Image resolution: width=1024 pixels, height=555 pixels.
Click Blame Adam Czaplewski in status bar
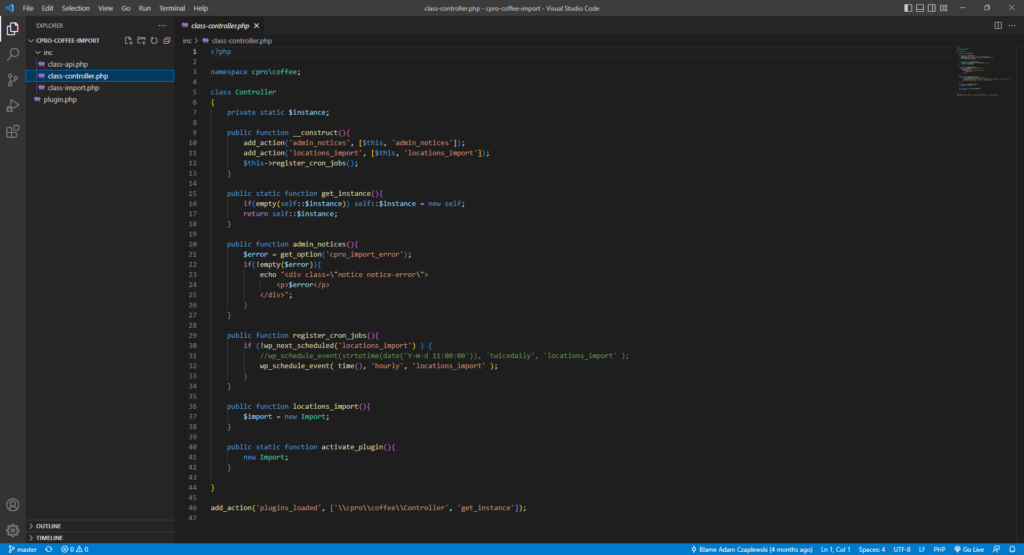point(752,549)
